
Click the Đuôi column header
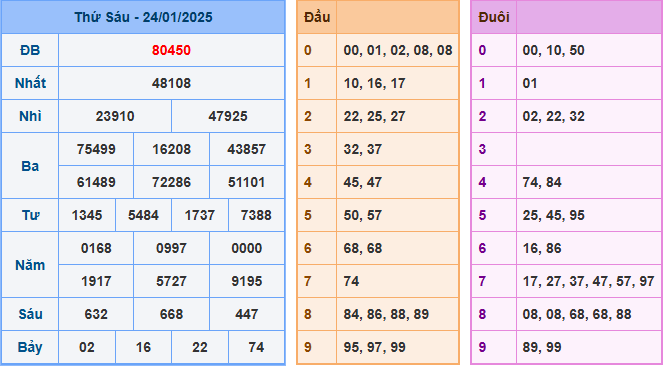point(494,17)
